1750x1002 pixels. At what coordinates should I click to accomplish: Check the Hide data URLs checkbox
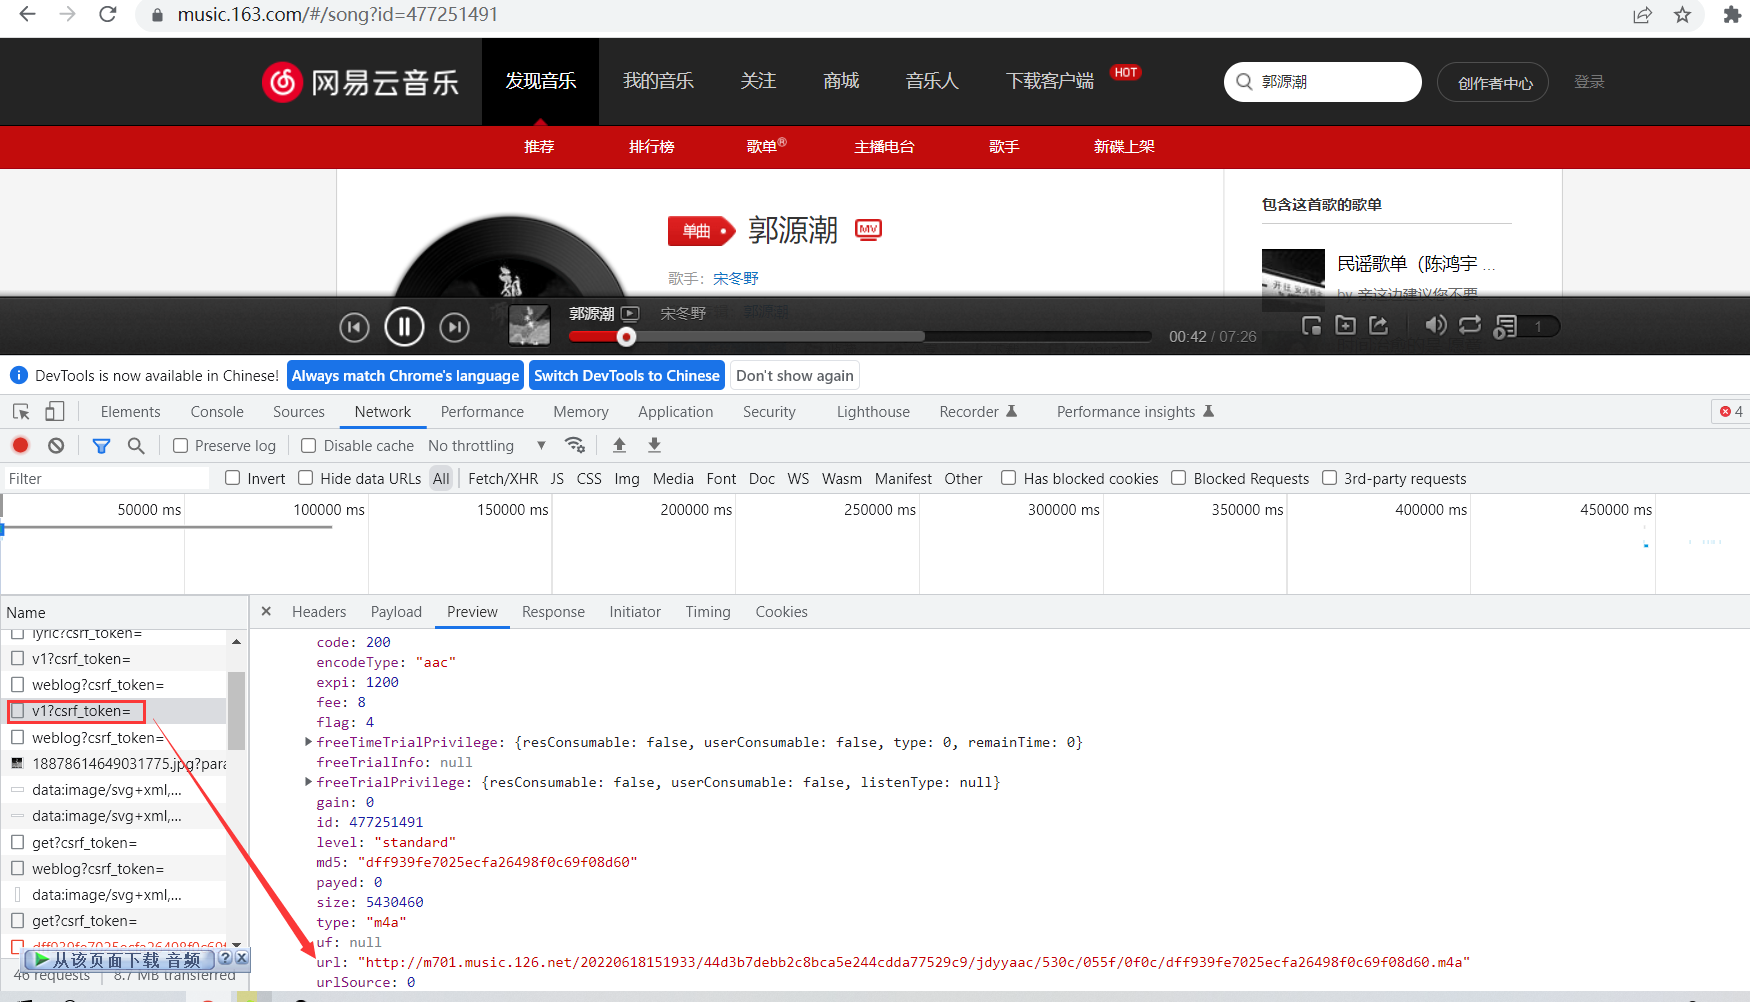pyautogui.click(x=304, y=478)
